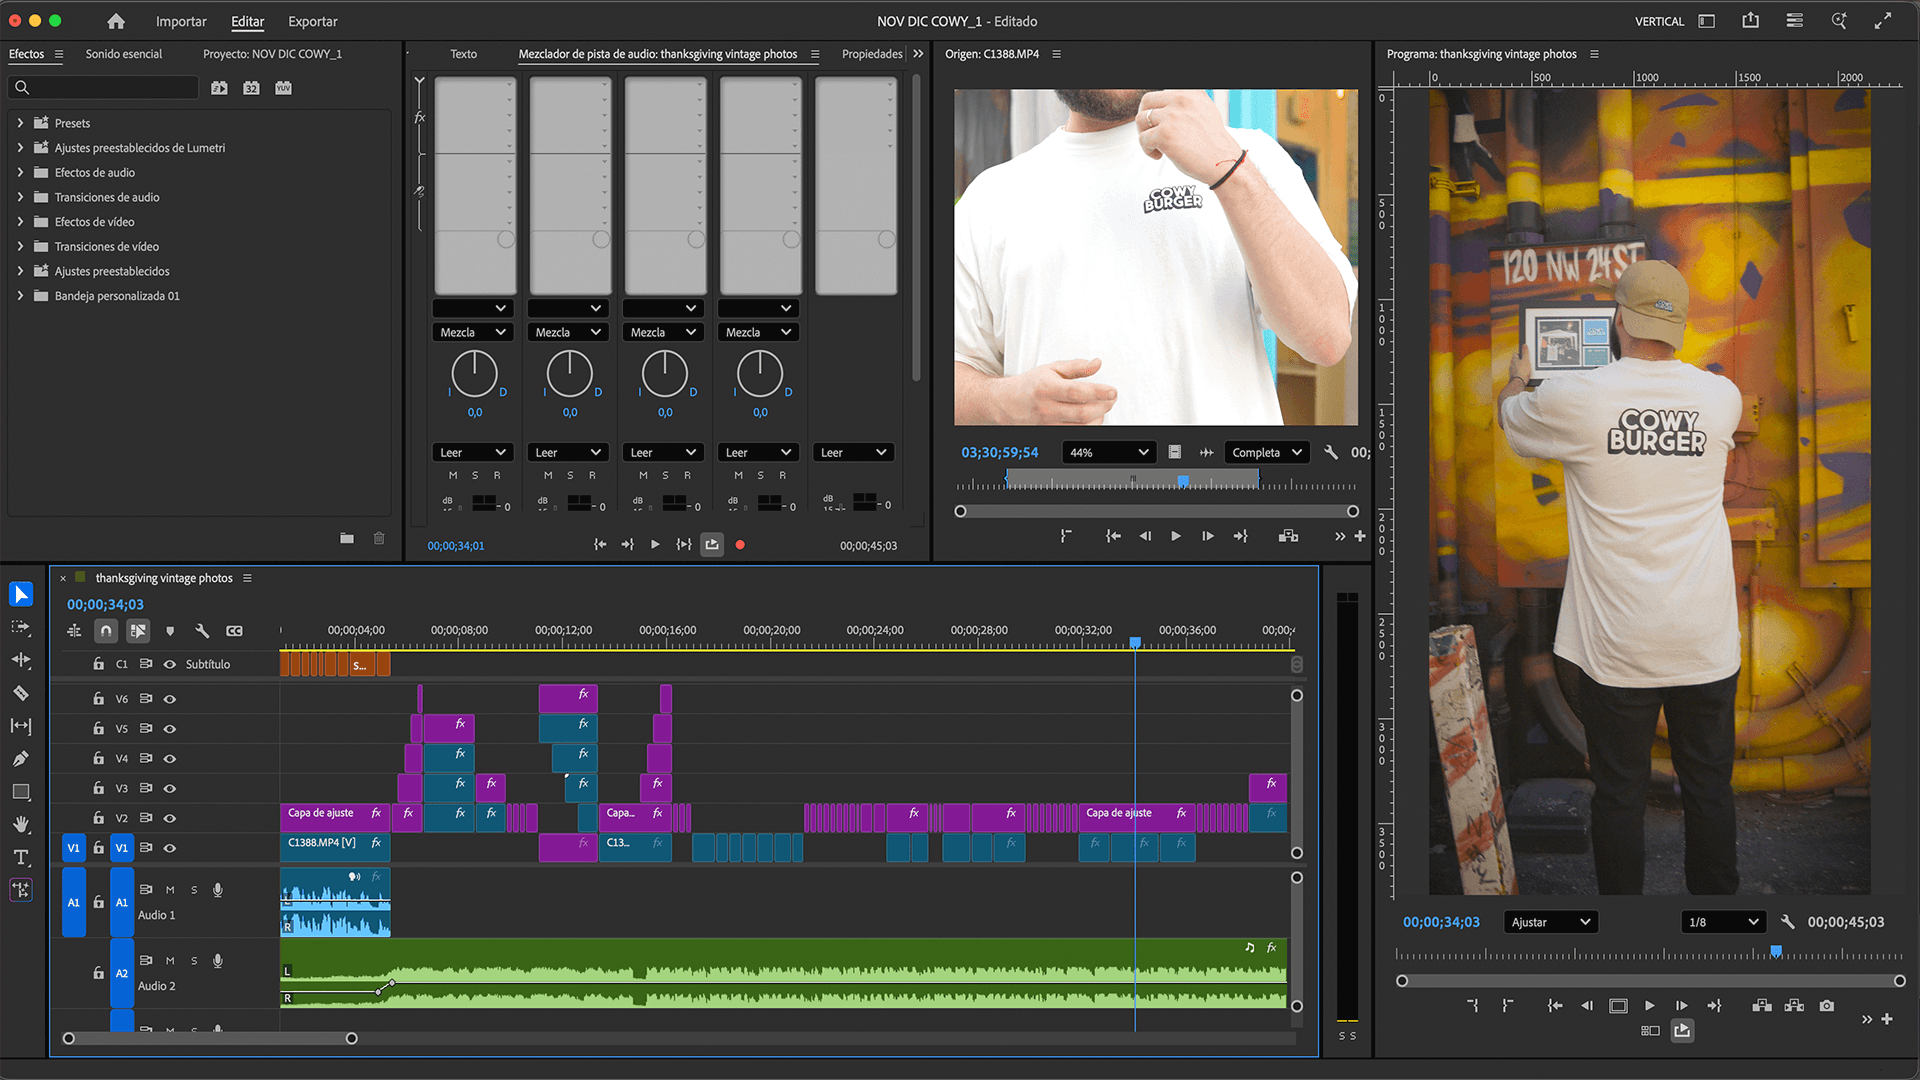Create new bin in Effects panel
The height and width of the screenshot is (1080, 1920).
click(346, 538)
